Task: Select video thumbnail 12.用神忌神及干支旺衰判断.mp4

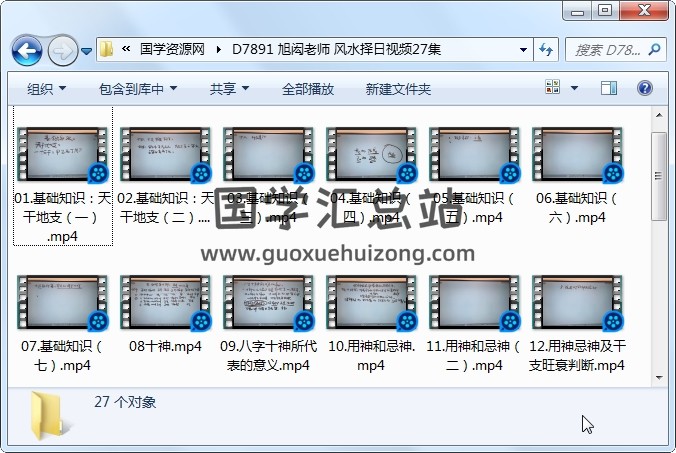Action: (578, 303)
